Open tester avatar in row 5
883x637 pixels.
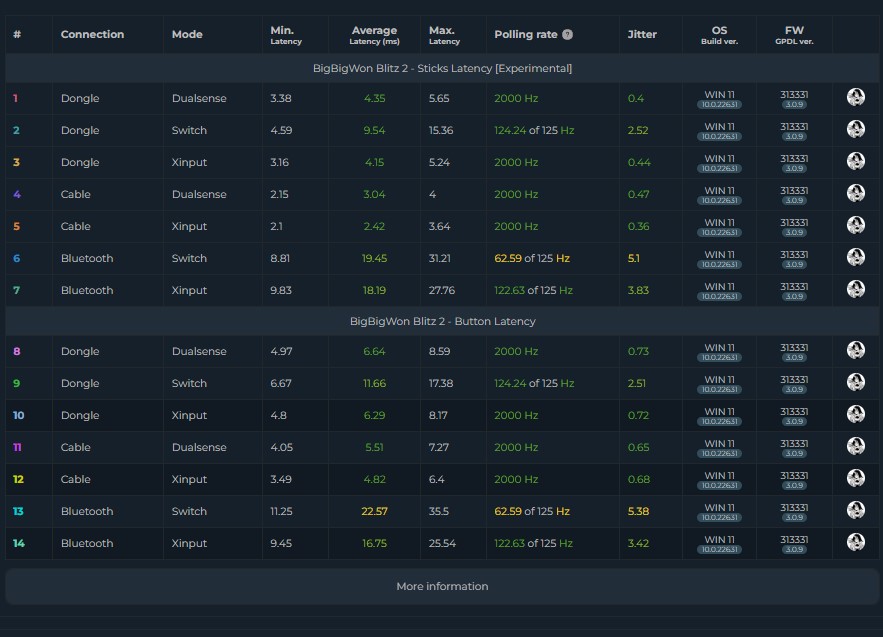[855, 225]
